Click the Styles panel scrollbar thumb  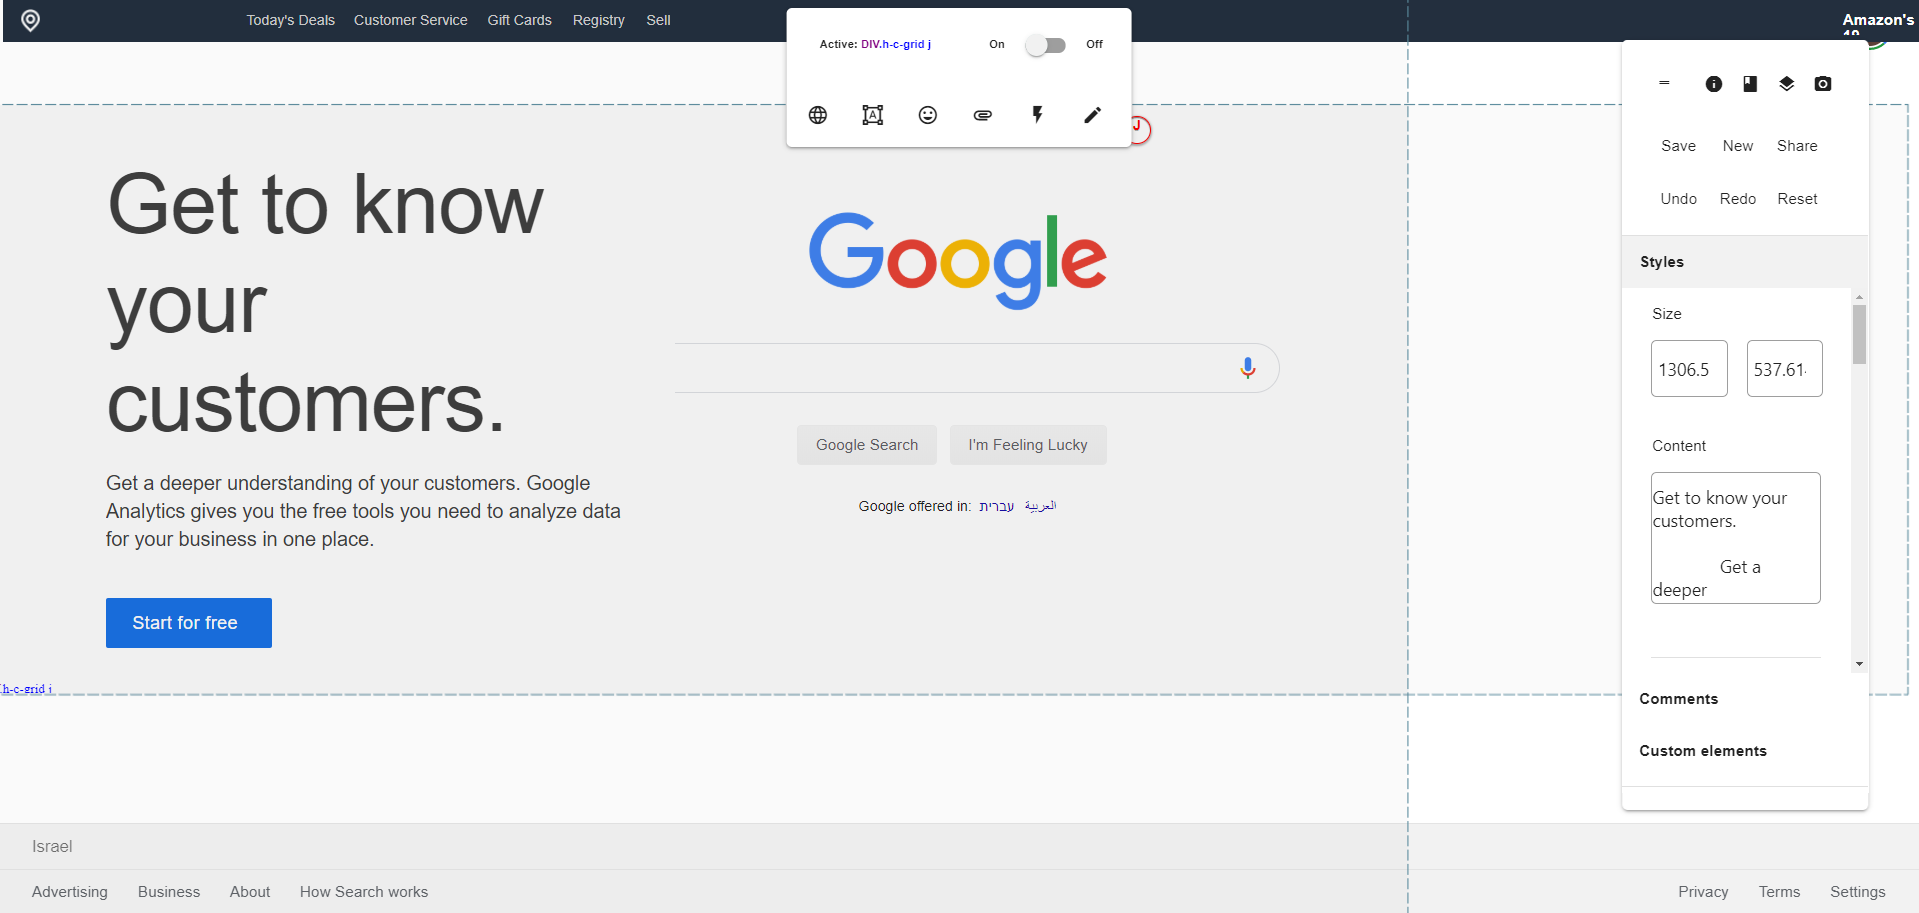pos(1859,334)
